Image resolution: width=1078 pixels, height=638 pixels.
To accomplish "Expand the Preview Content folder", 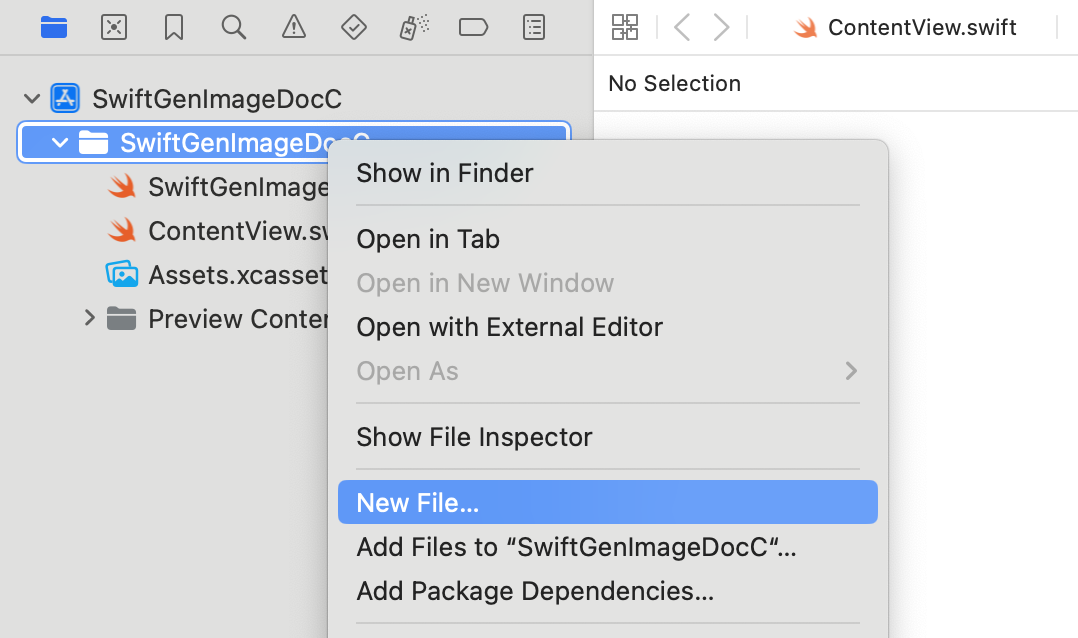I will 90,319.
